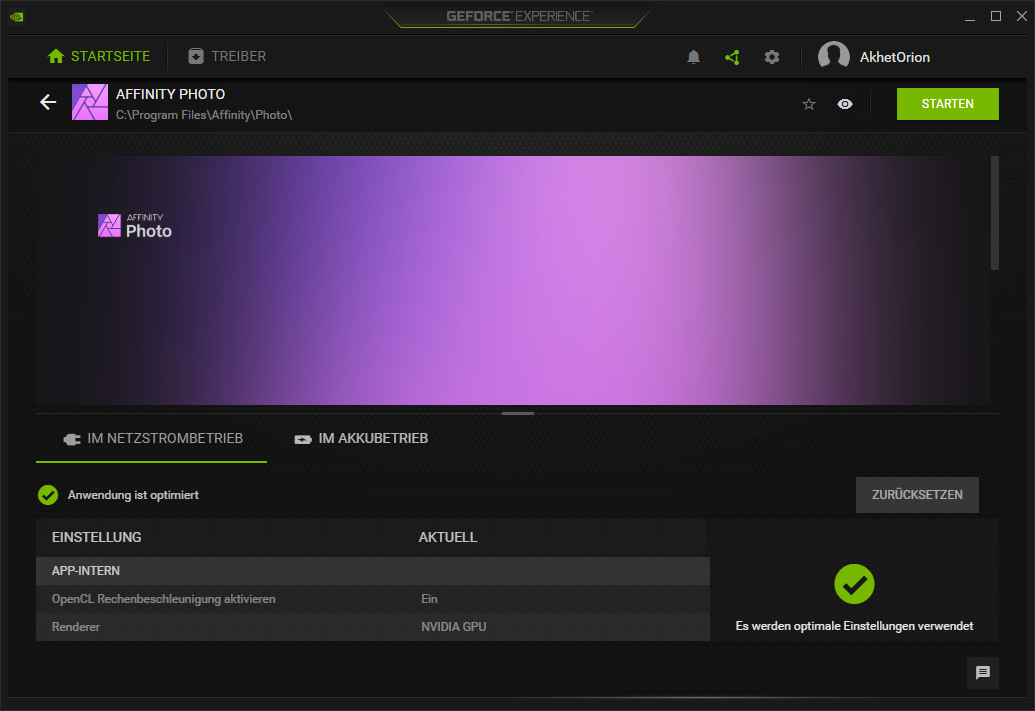Click the Affinity Photo title text
This screenshot has height=711, width=1035.
[170, 94]
